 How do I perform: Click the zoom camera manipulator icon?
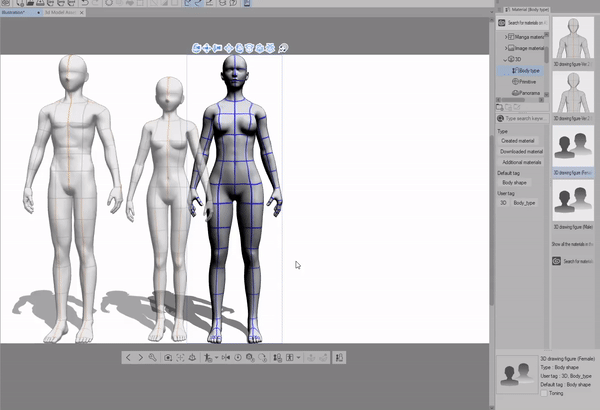217,48
